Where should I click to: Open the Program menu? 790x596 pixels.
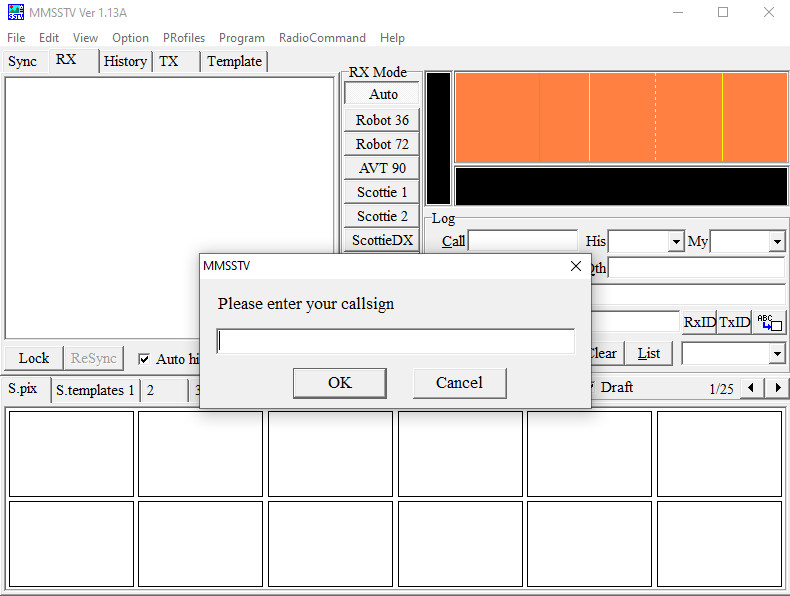[242, 38]
